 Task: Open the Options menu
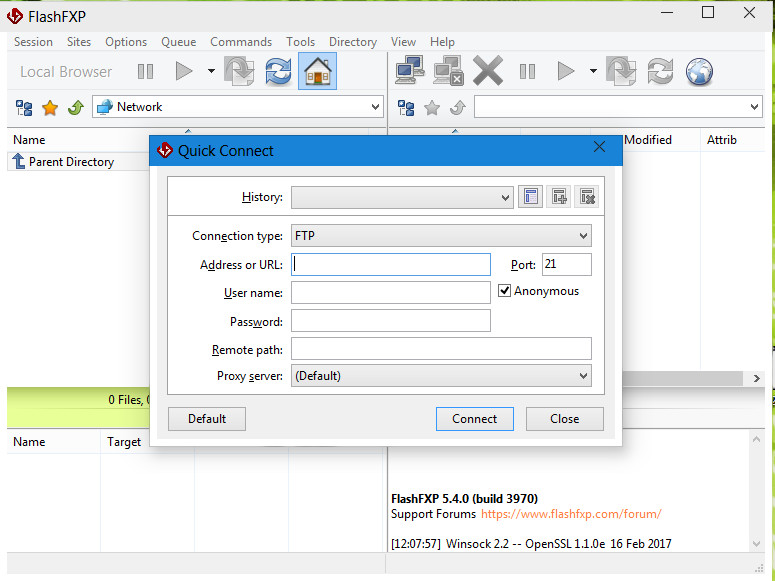(126, 42)
